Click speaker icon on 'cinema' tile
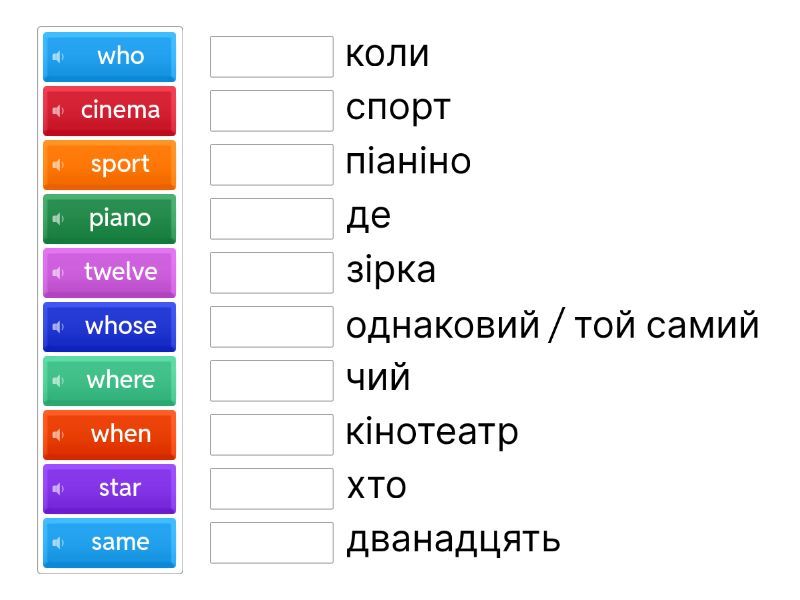 tap(58, 111)
